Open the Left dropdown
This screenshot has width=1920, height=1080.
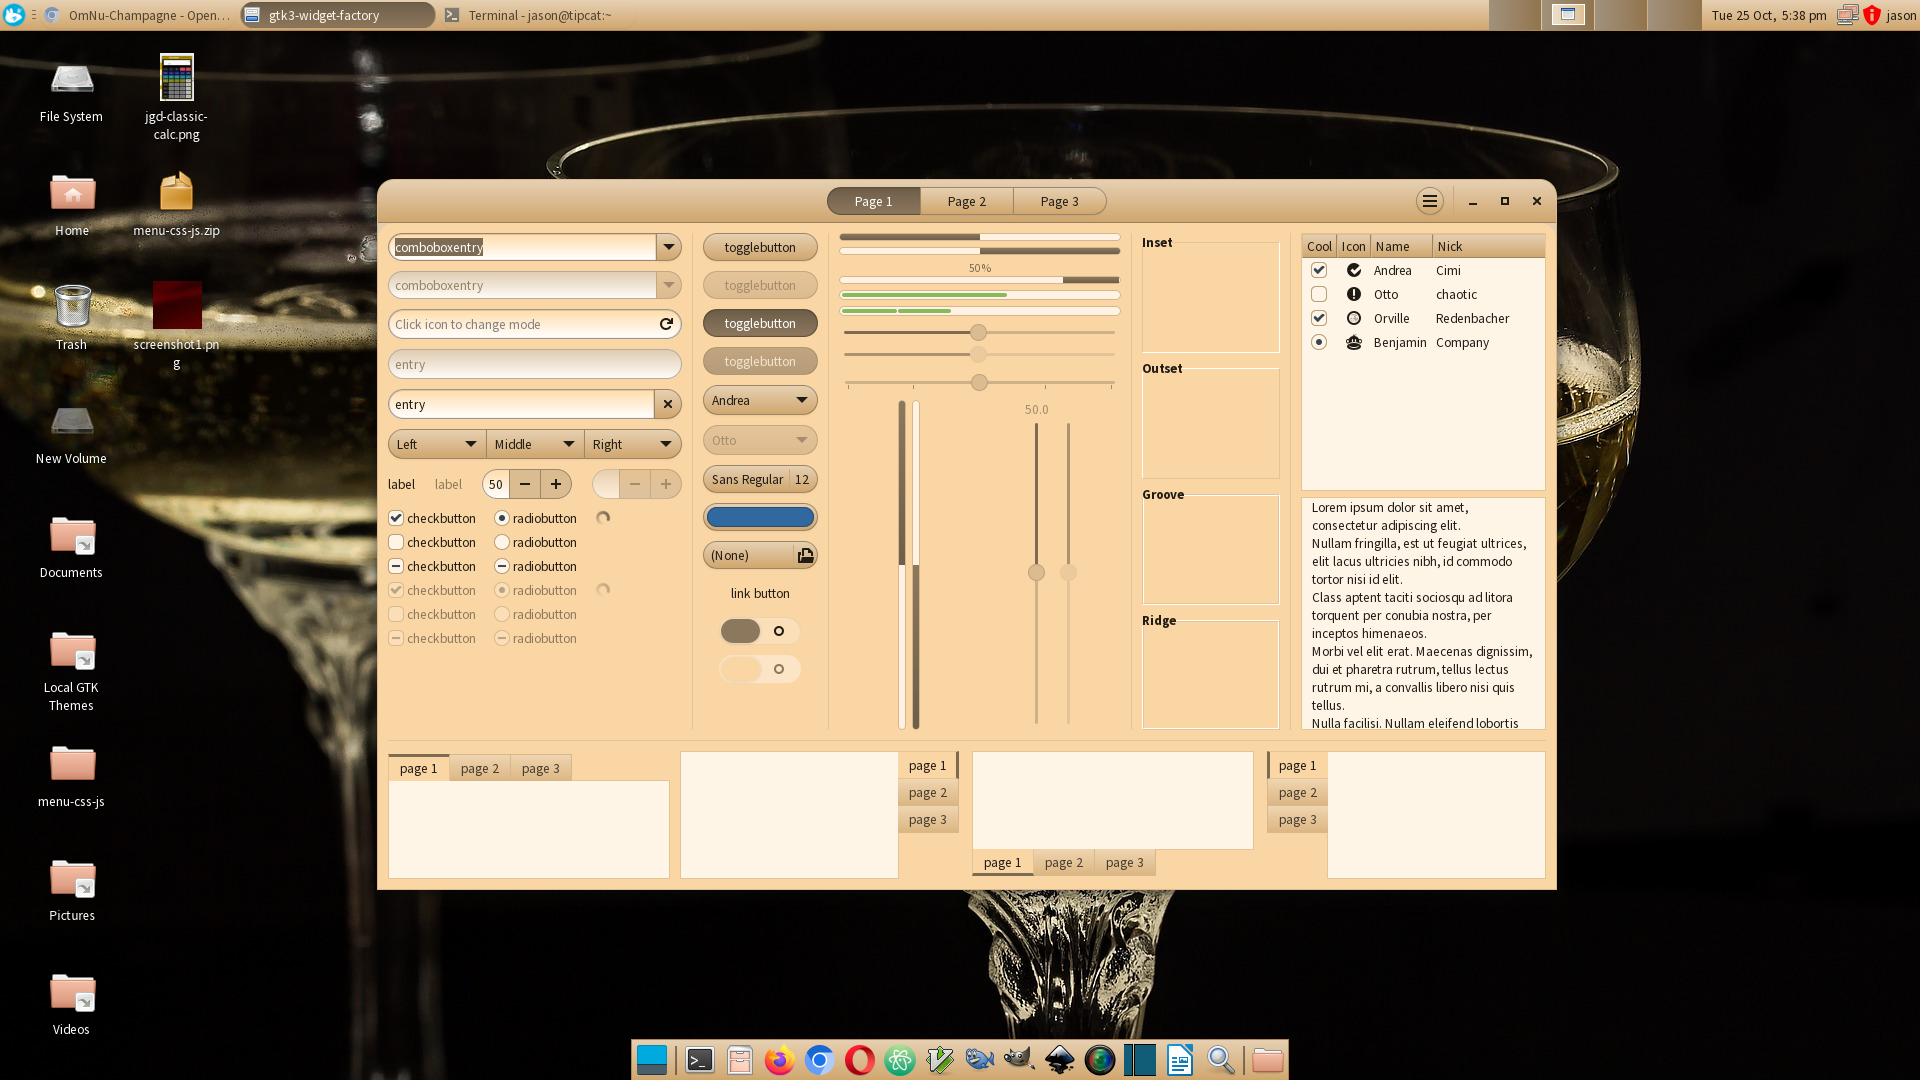437,444
